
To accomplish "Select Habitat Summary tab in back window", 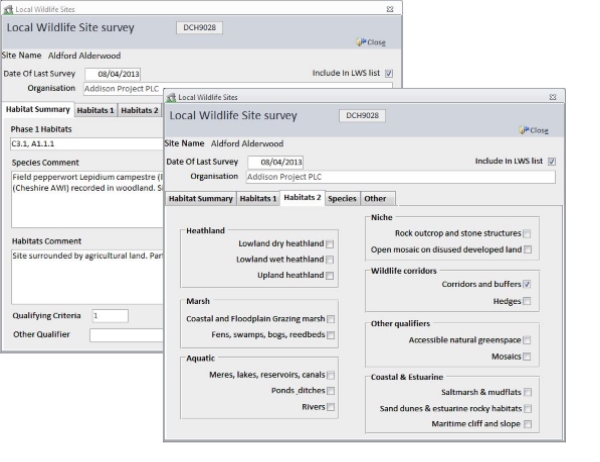I will coord(38,109).
